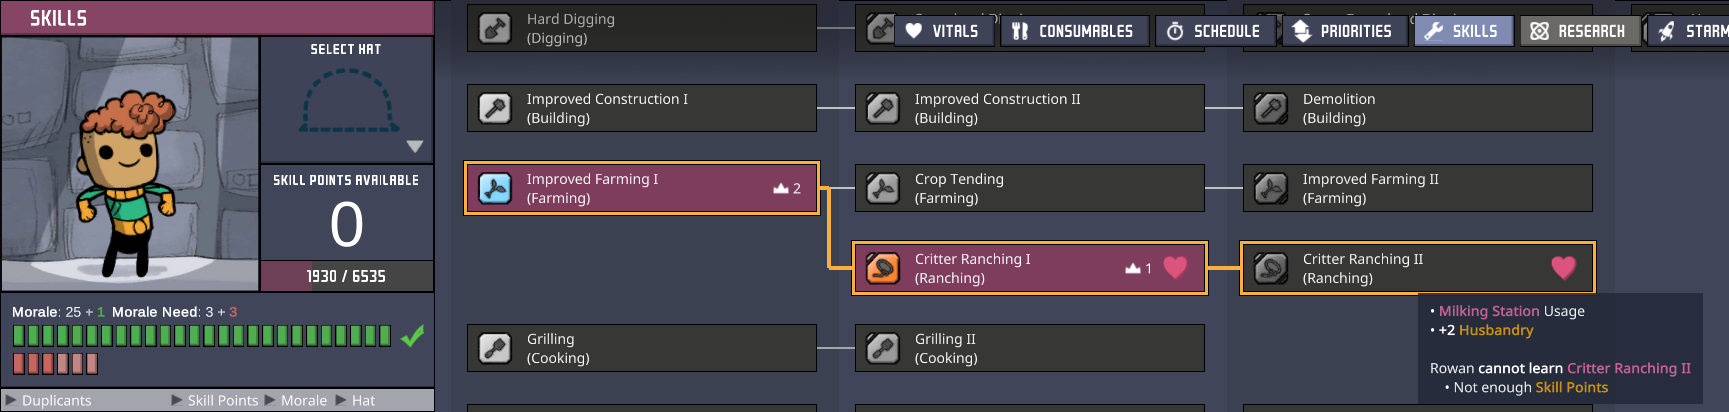
Task: Click the Improved Construction II skill icon
Action: [x=883, y=108]
